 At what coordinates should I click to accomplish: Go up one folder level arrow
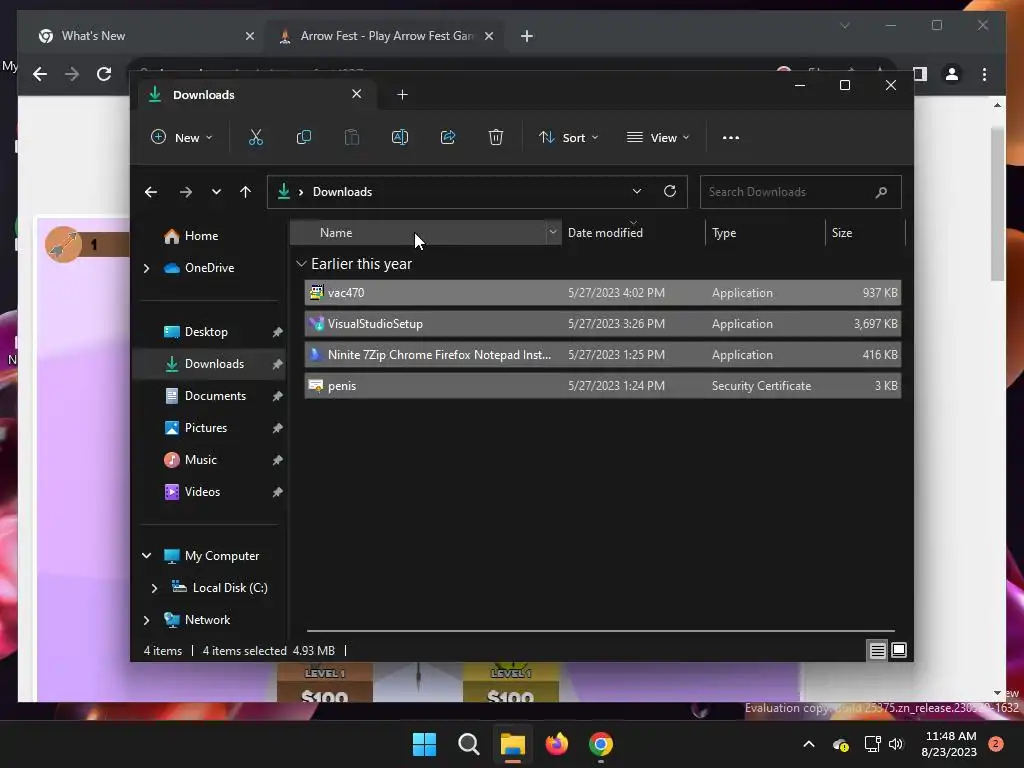246,192
